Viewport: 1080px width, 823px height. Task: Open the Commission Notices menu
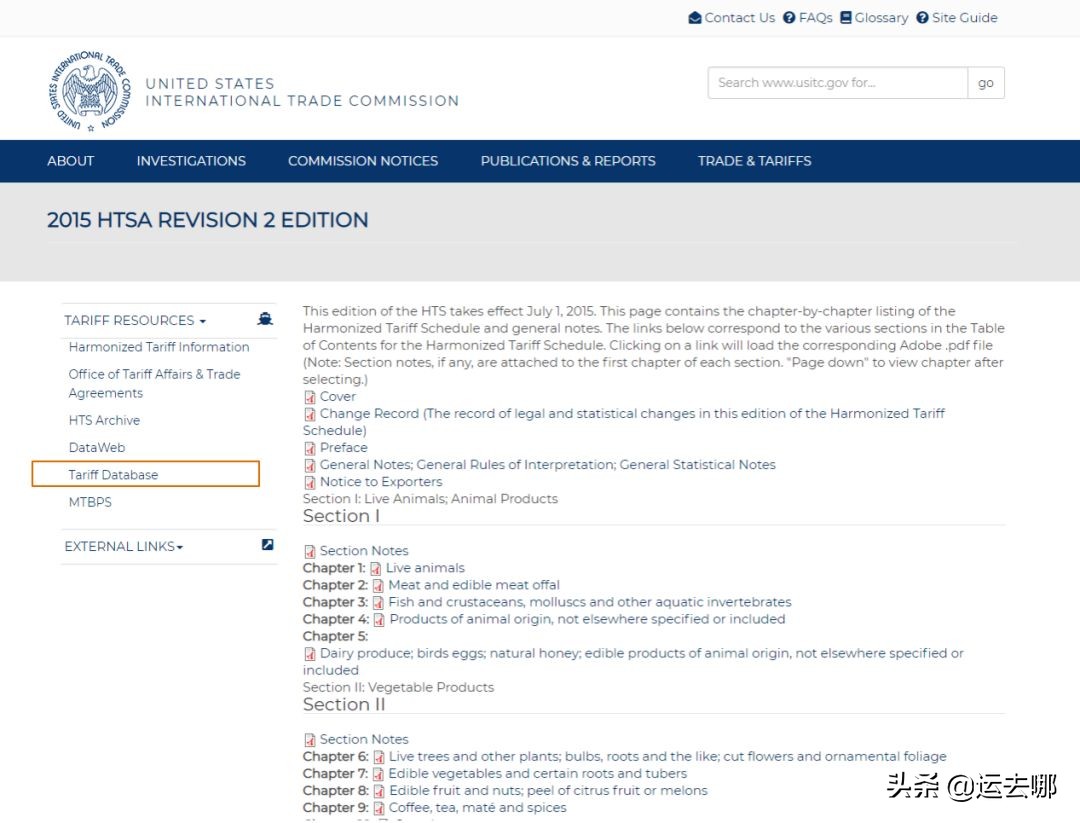coord(363,160)
